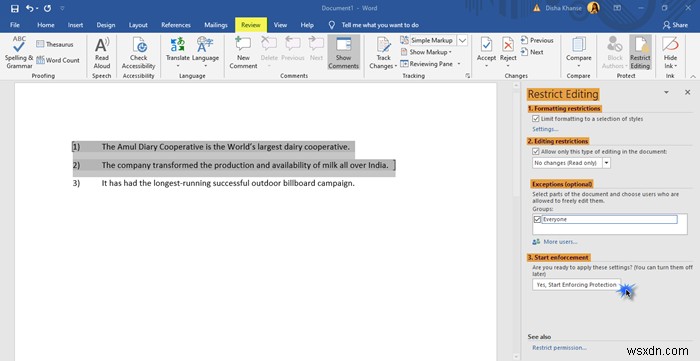Go to Next change

click(532, 52)
